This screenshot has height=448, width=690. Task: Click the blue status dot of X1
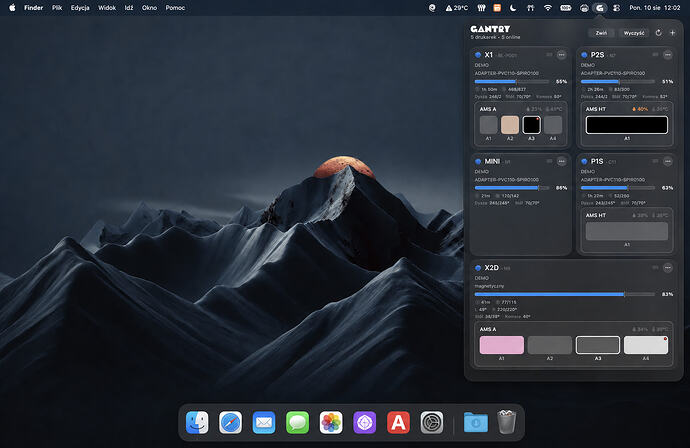[x=478, y=55]
